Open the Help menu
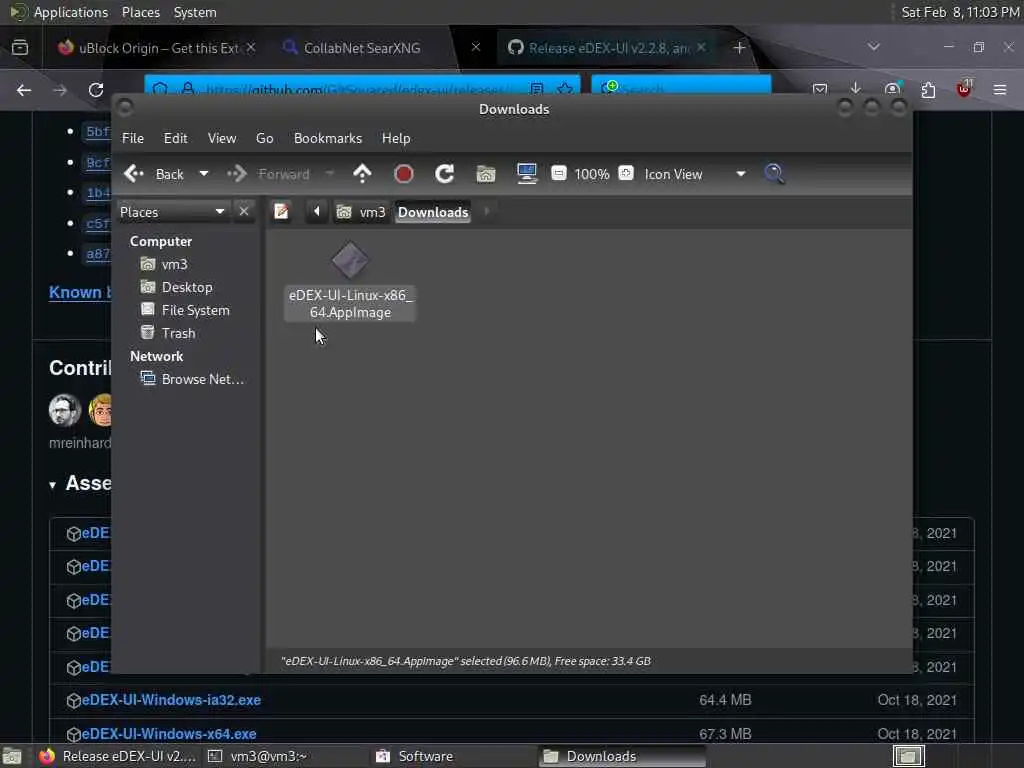 pos(396,138)
